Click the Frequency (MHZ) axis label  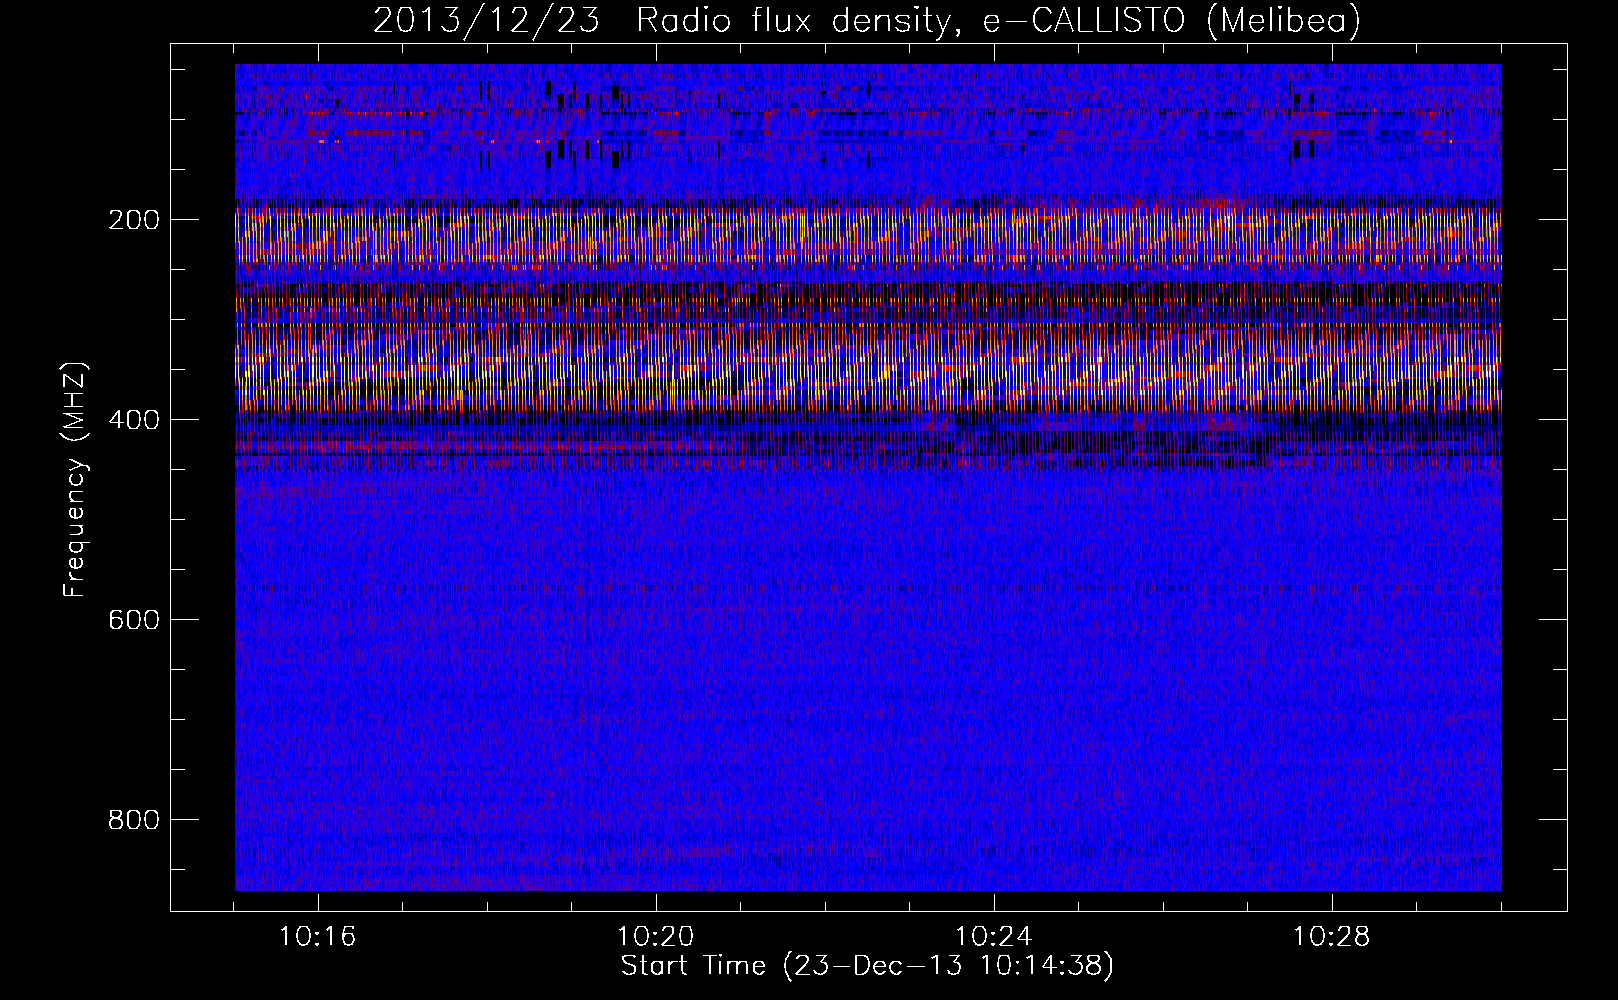click(x=75, y=480)
